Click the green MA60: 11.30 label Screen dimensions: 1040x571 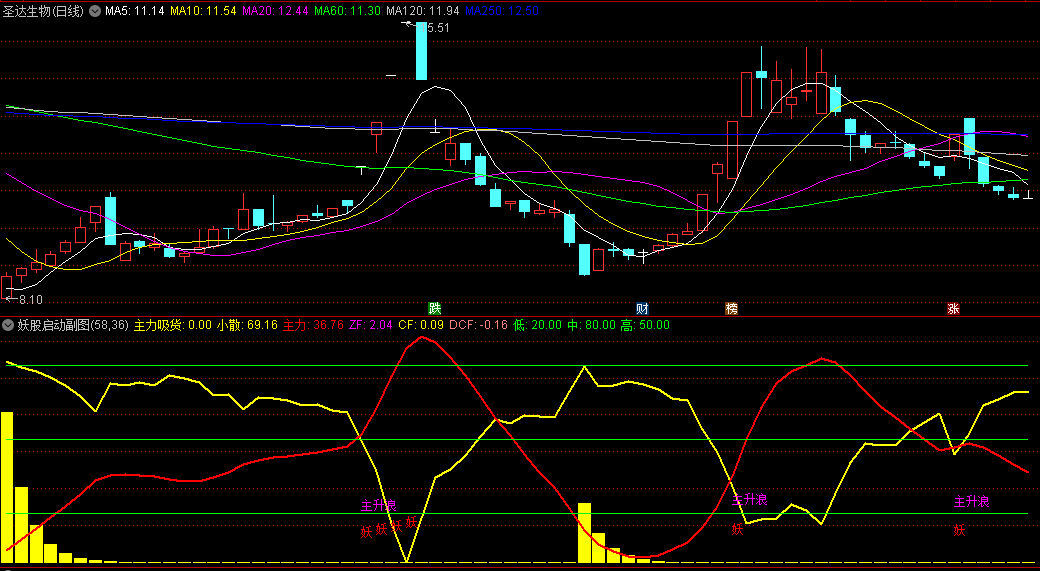348,11
